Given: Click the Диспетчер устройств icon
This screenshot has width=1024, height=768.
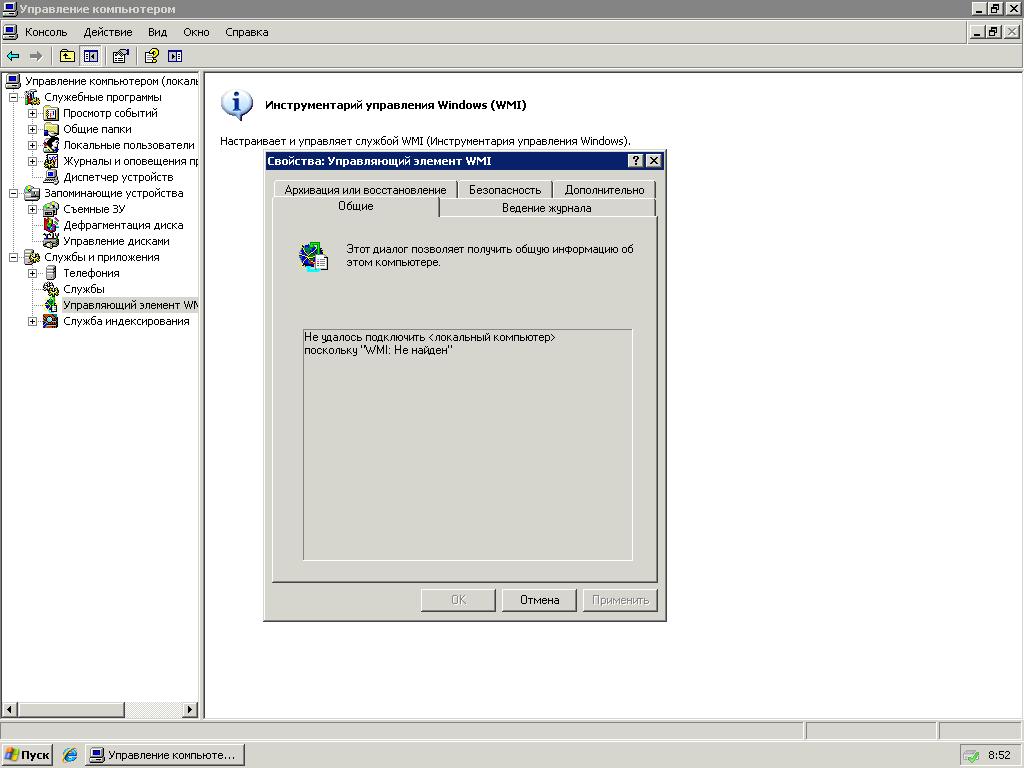Looking at the screenshot, I should [x=51, y=177].
